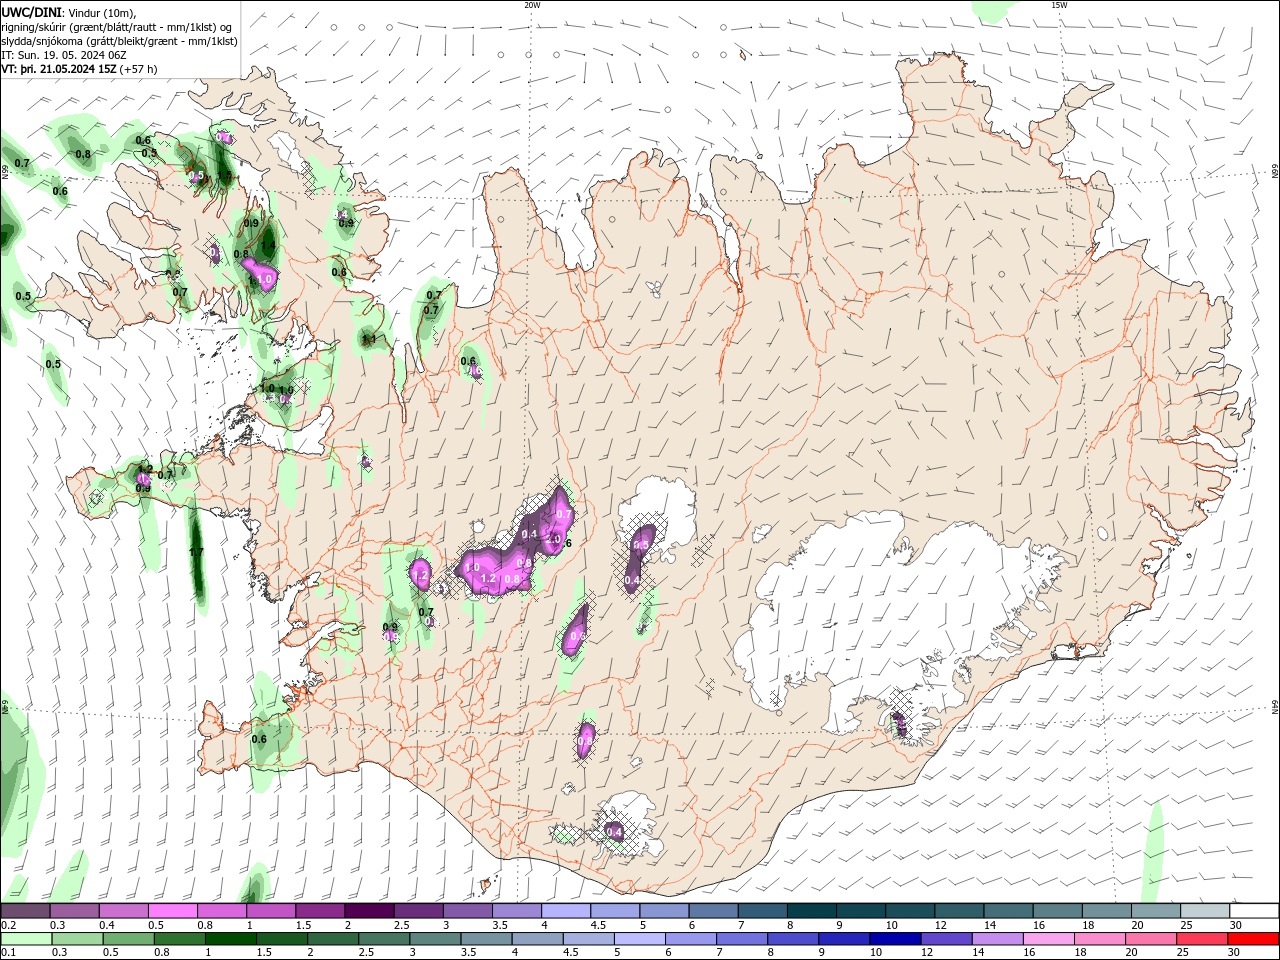Select the white snow-scale swatch at 30

click(1254, 911)
